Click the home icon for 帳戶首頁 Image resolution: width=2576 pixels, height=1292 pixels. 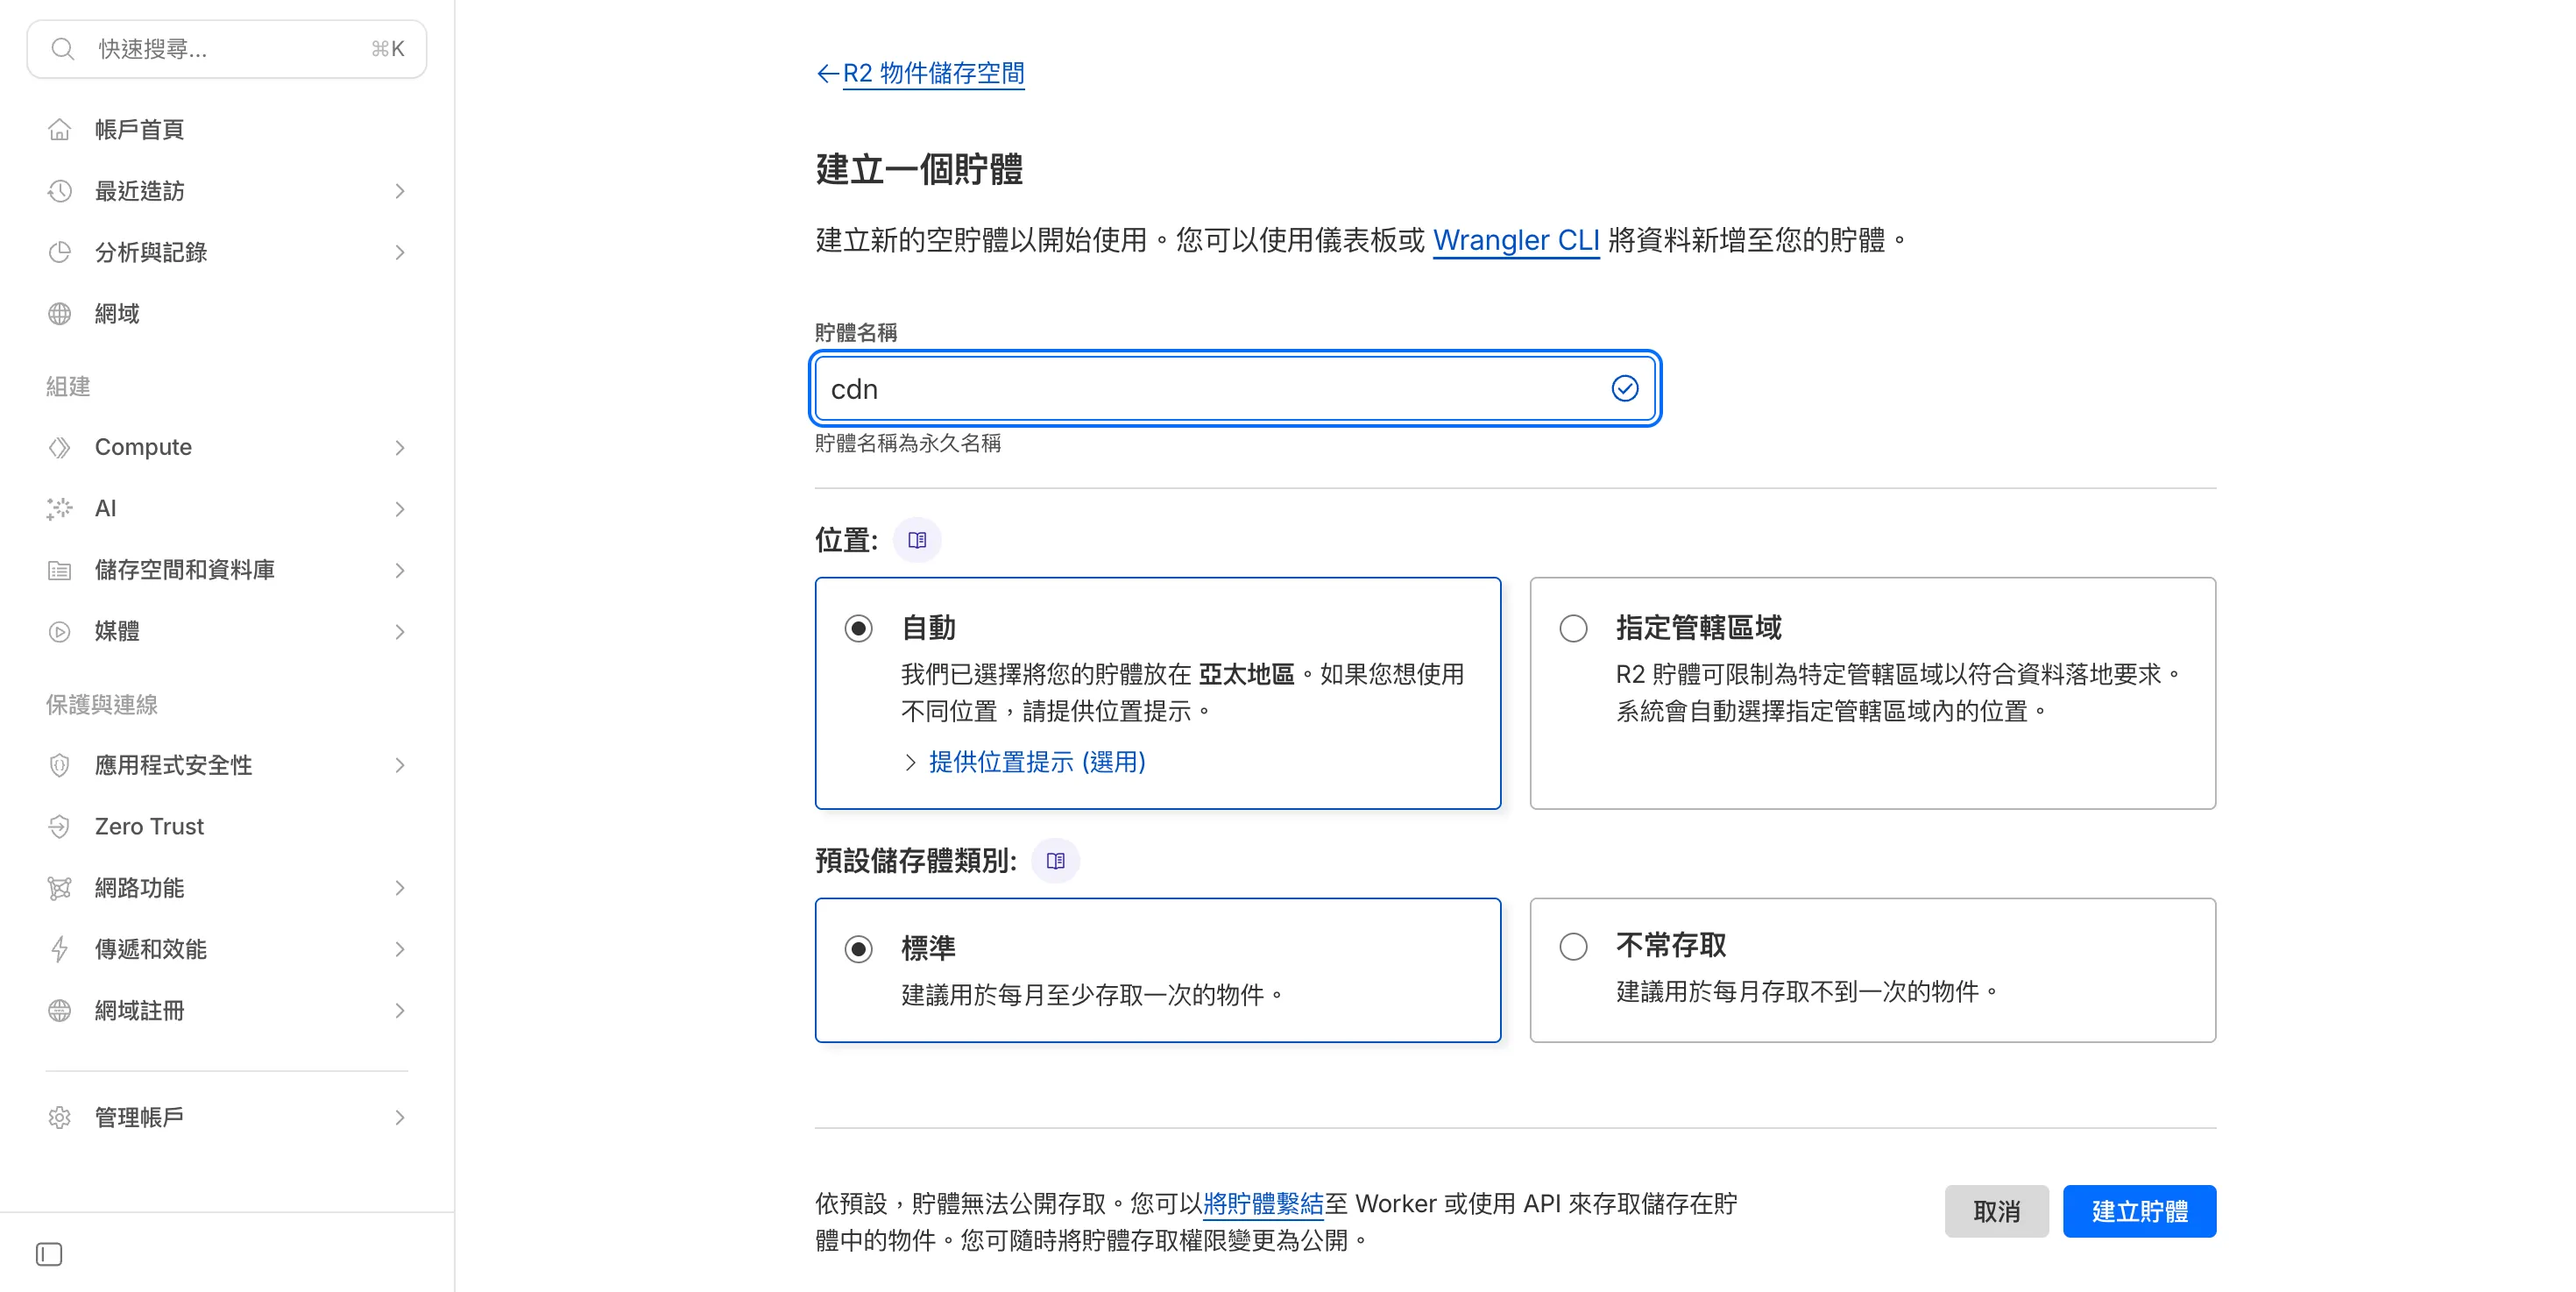(60, 130)
